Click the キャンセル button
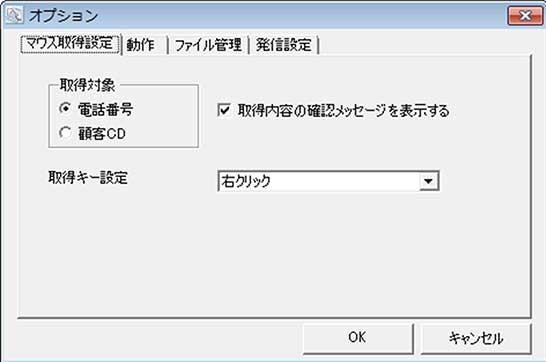Viewport: 546px width, 362px height. pyautogui.click(x=476, y=338)
